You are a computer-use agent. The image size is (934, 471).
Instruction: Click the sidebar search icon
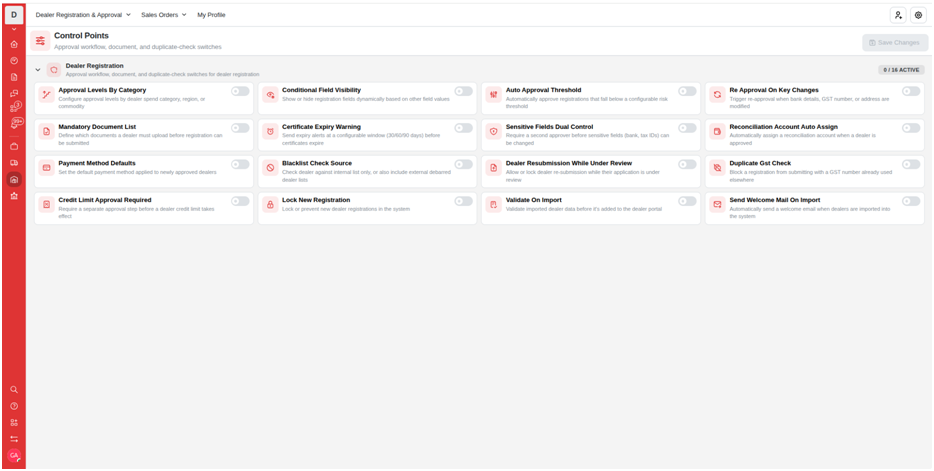coord(14,389)
